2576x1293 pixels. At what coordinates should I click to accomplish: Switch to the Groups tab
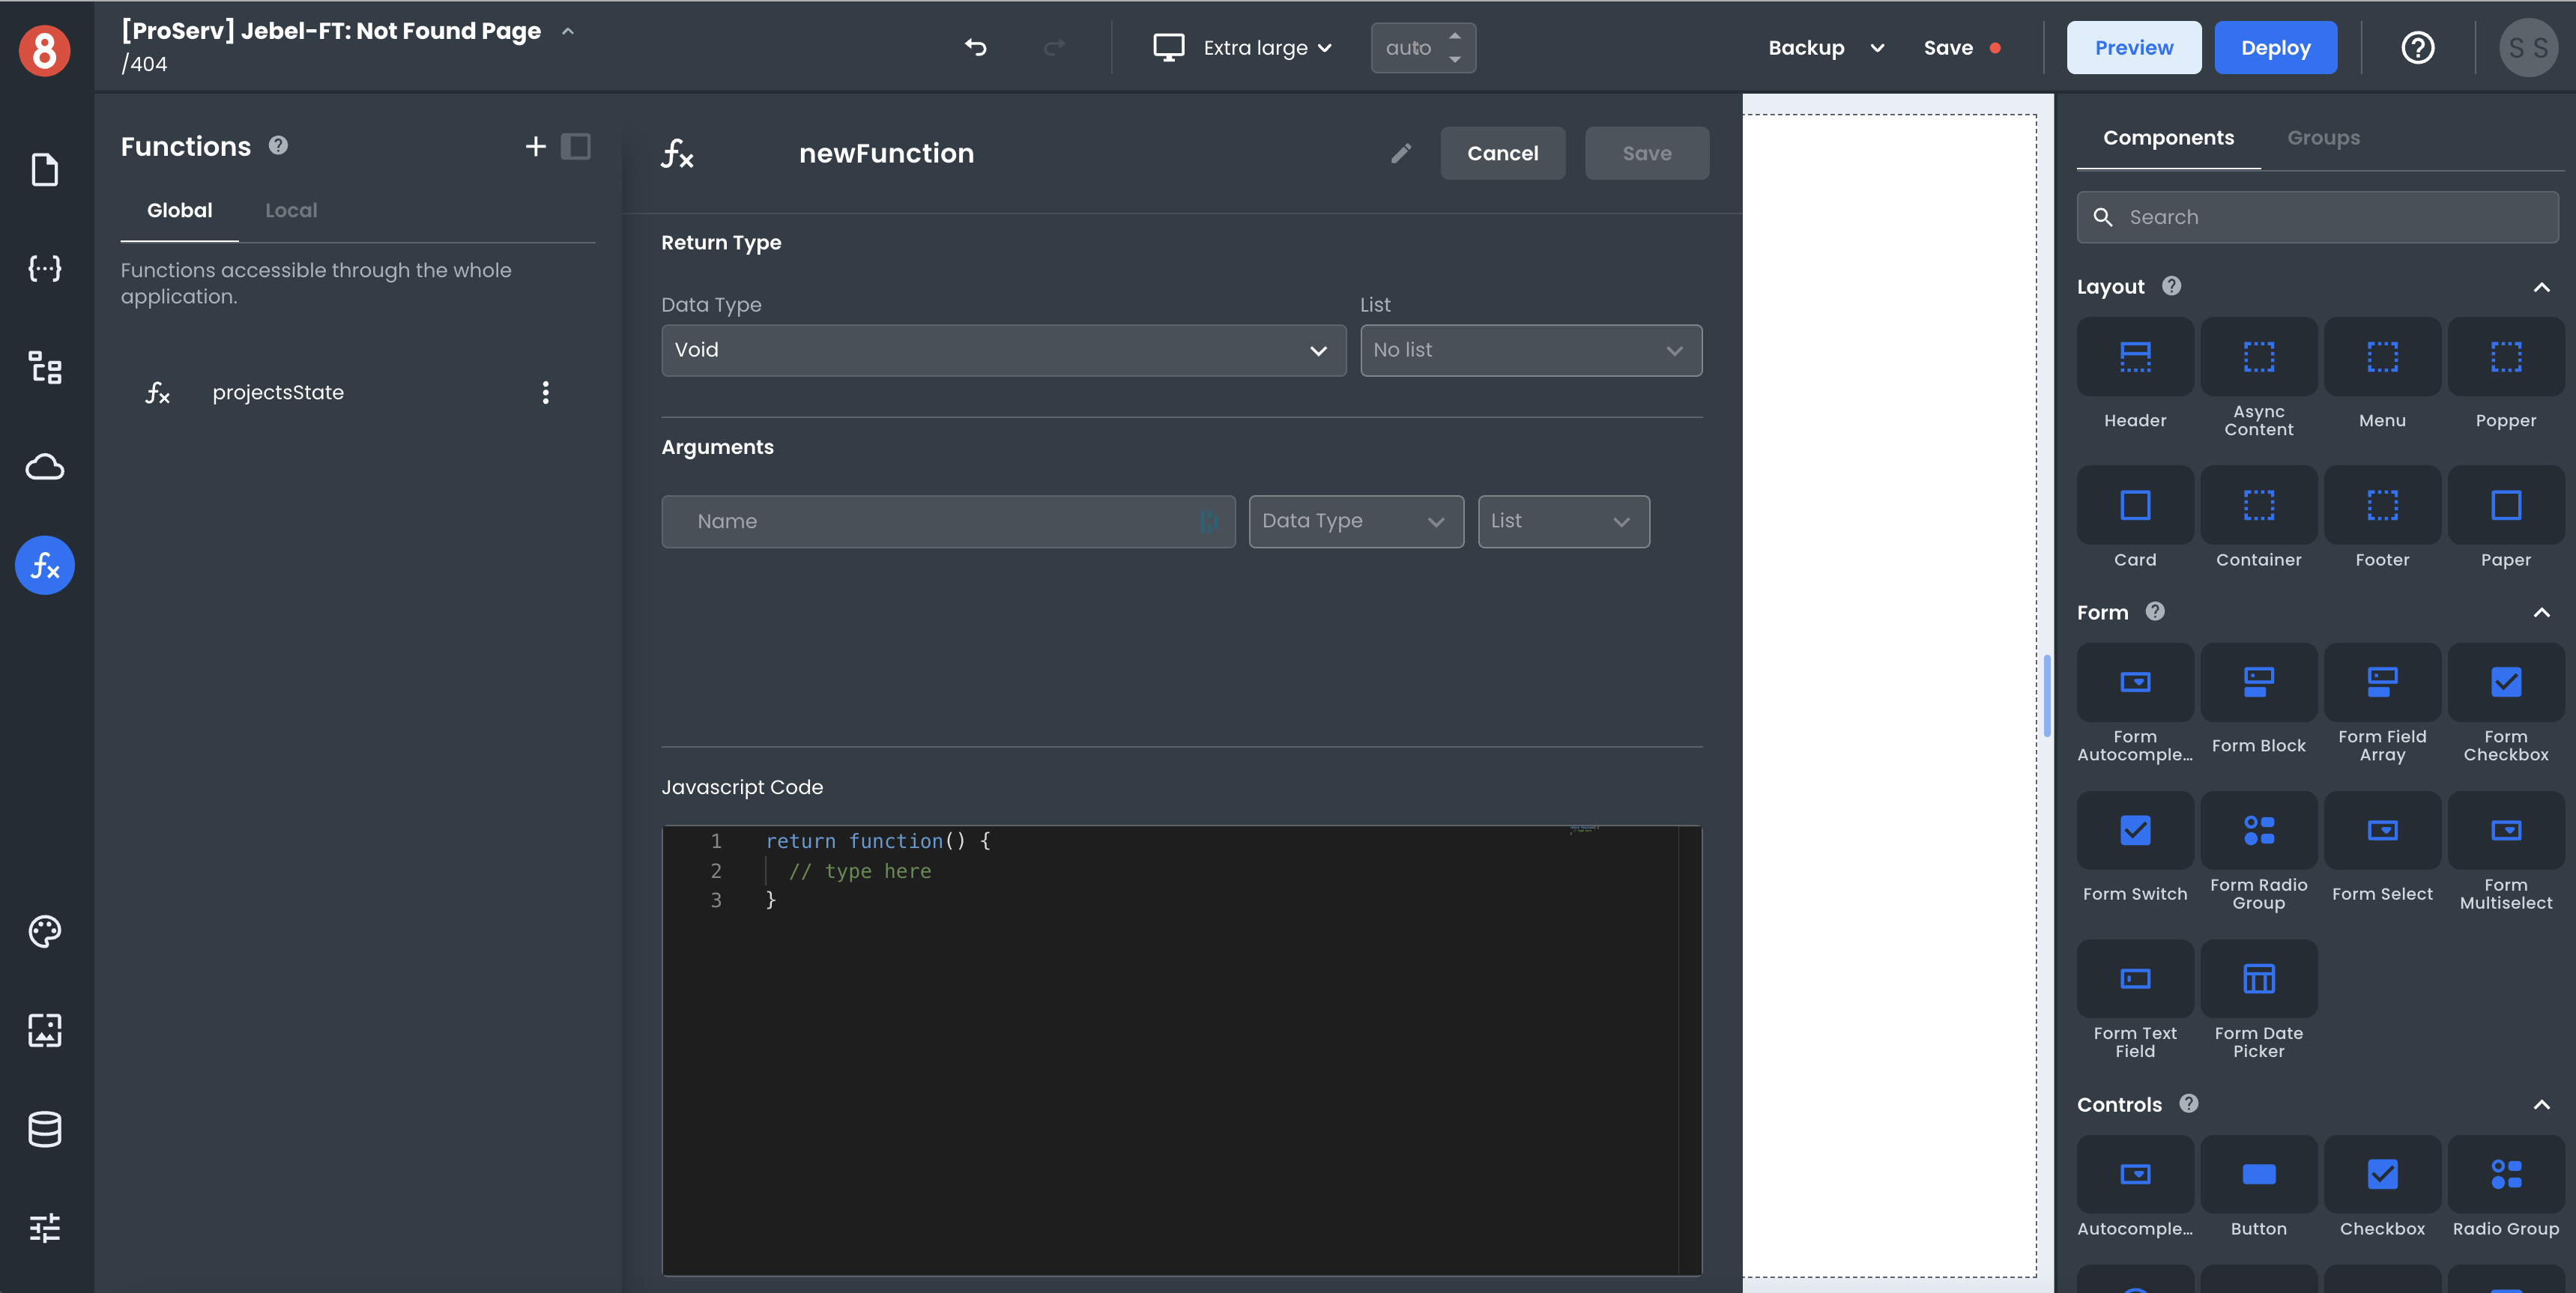2323,138
